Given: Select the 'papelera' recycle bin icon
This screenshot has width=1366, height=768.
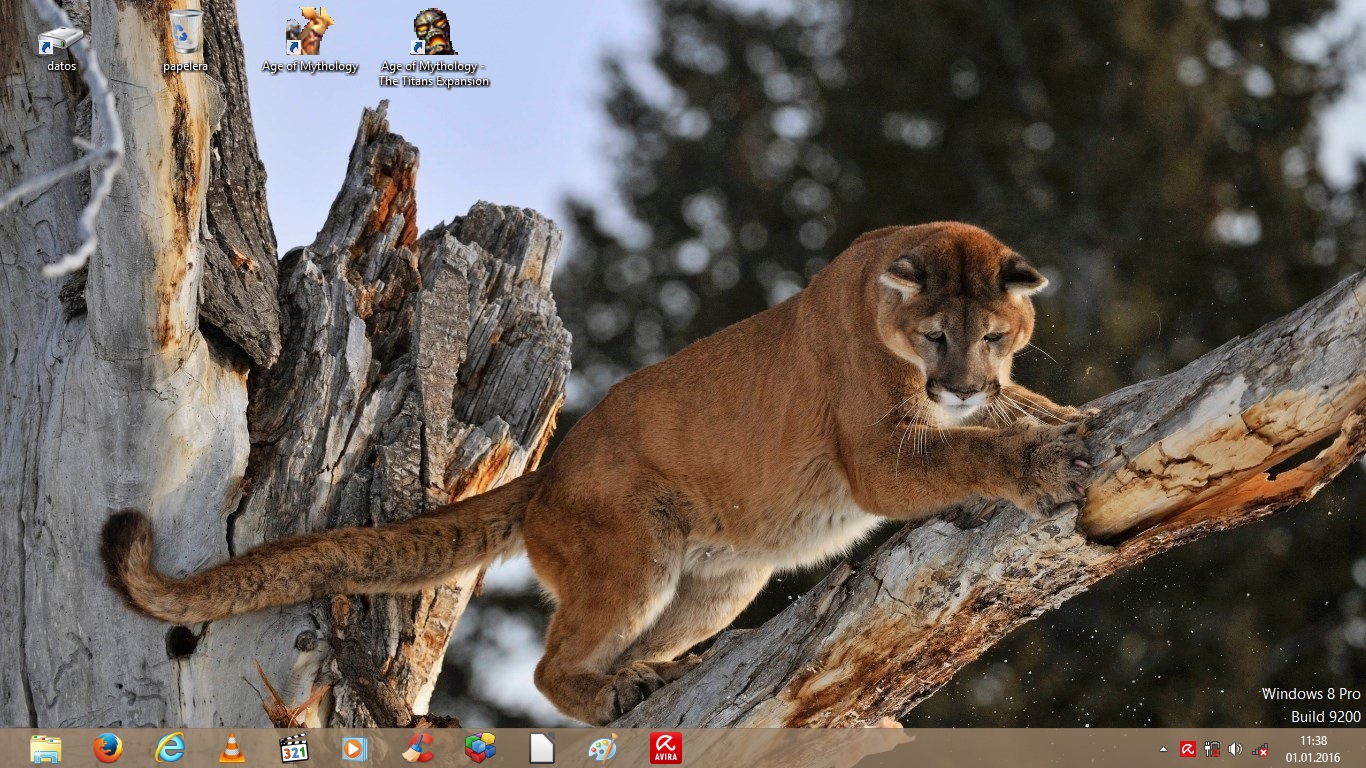Looking at the screenshot, I should [185, 40].
